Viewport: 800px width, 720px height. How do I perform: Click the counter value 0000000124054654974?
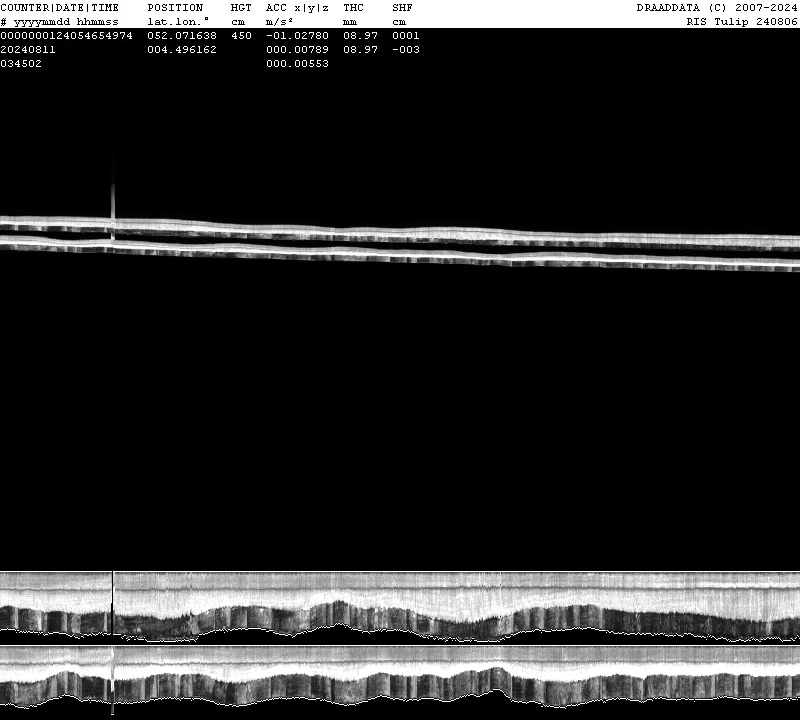[66, 35]
